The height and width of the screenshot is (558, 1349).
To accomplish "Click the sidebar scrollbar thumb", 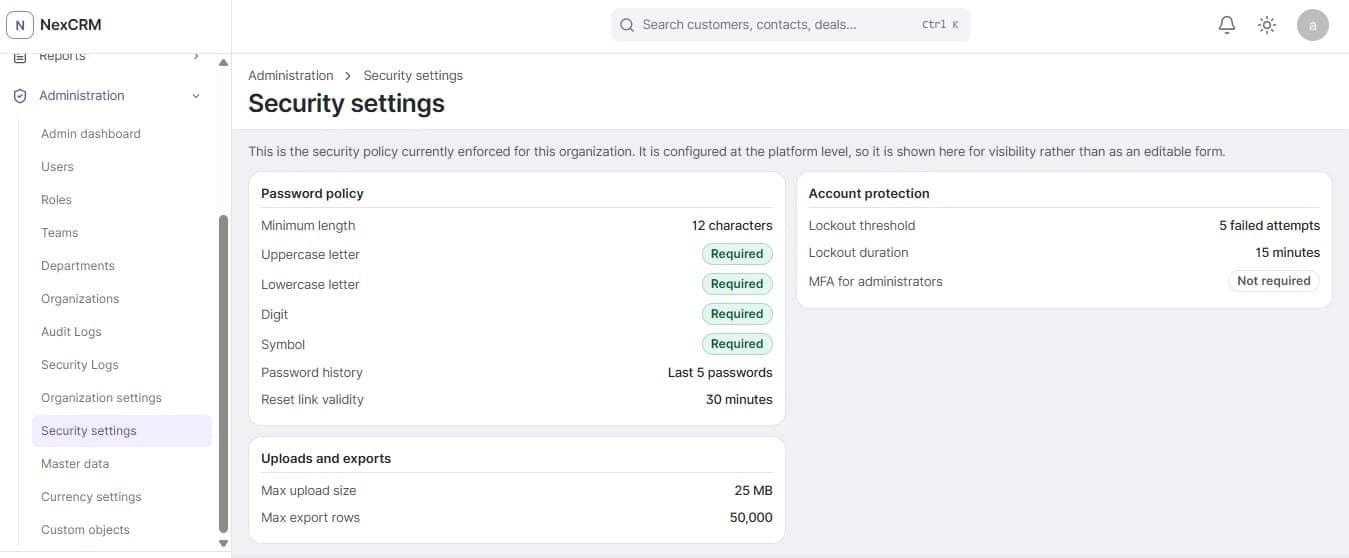I will [x=223, y=374].
